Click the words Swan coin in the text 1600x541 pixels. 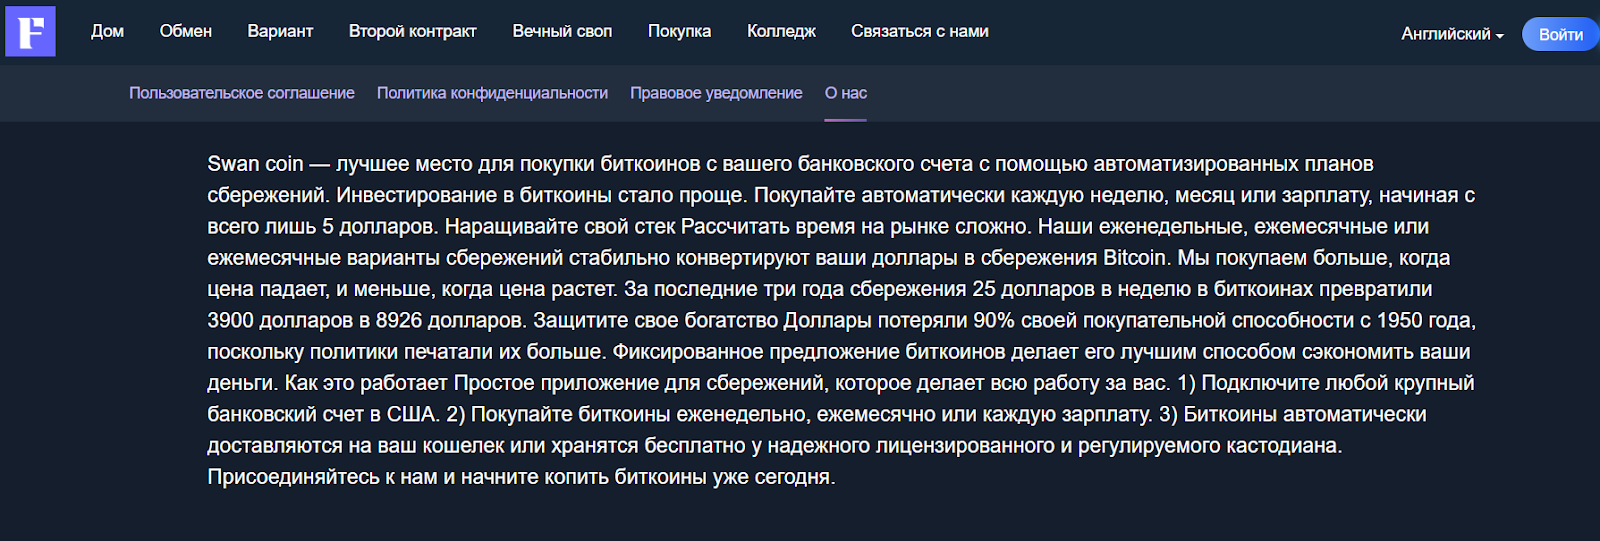click(255, 164)
